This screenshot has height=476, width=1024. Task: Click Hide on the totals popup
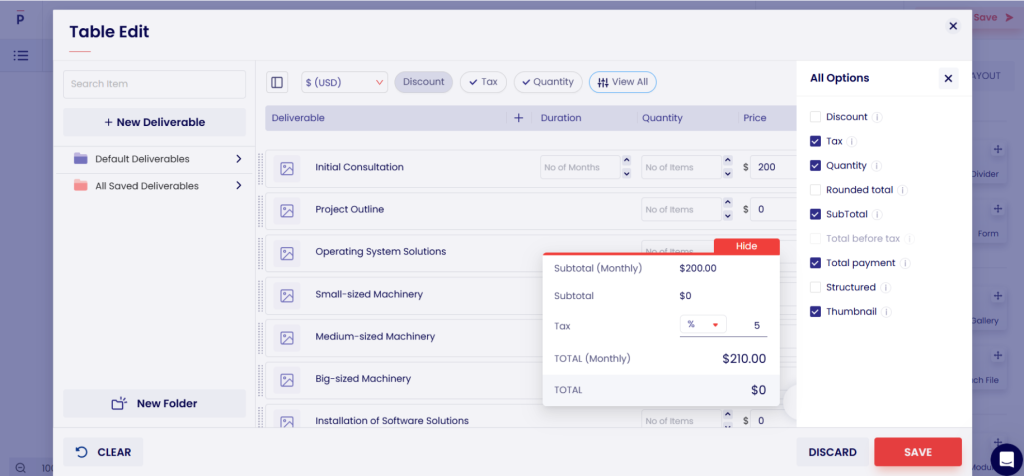(x=746, y=246)
